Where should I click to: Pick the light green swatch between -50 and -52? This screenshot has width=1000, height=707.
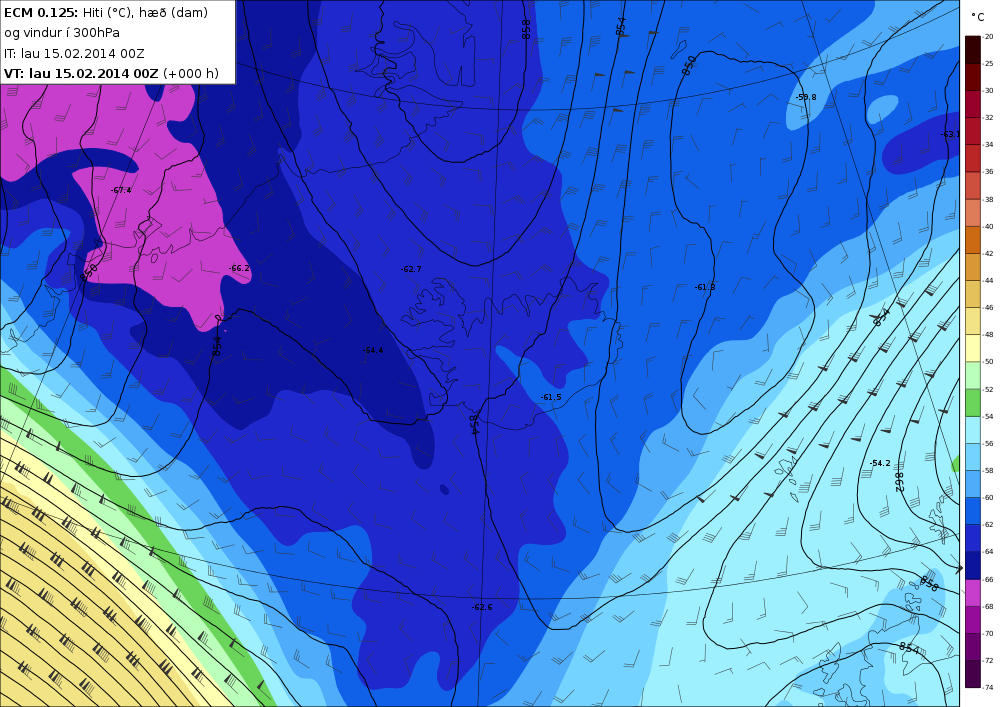click(973, 375)
